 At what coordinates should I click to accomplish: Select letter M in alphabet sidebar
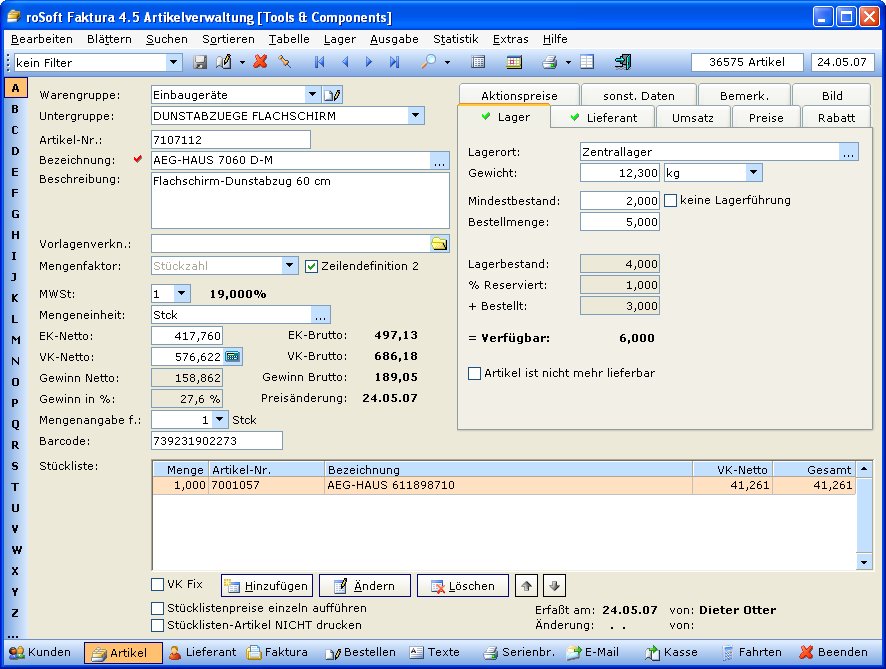15,340
